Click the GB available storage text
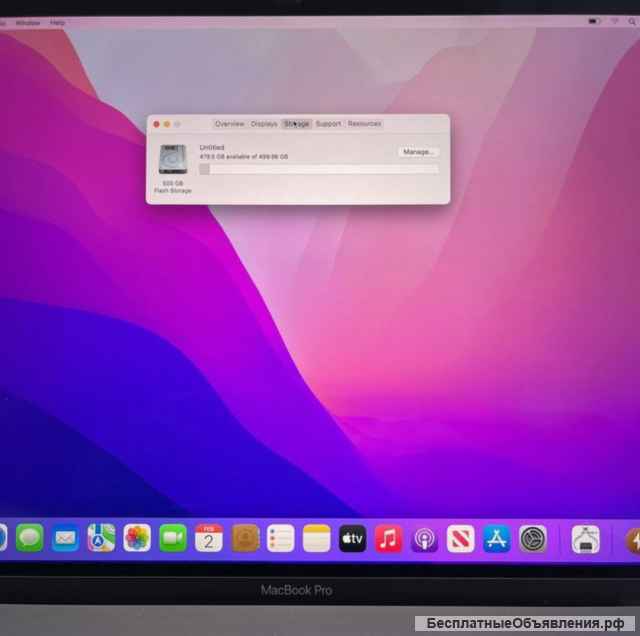 [x=244, y=157]
